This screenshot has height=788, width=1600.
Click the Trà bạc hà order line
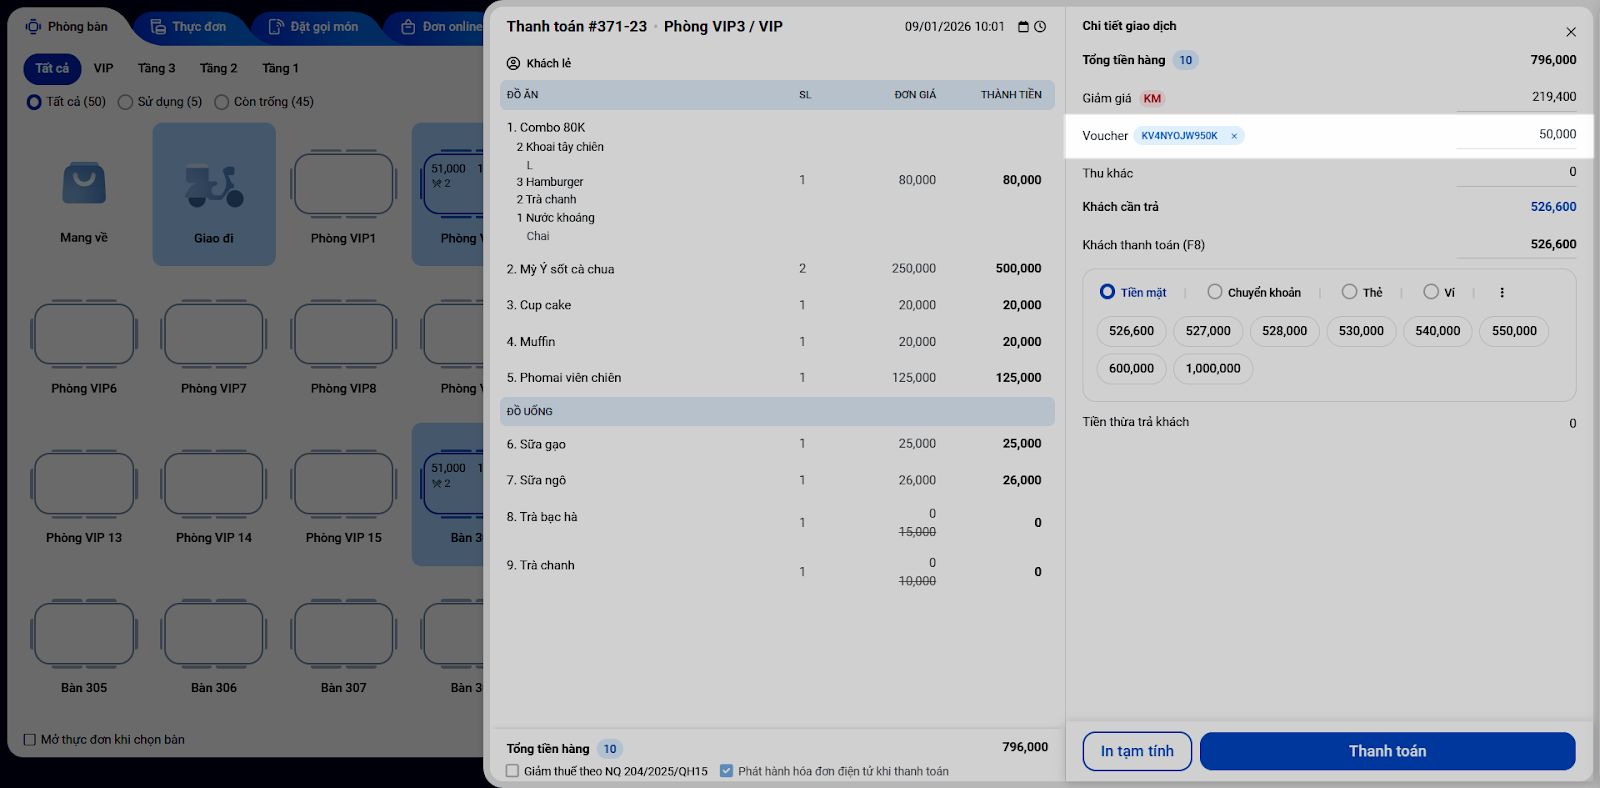[777, 522]
